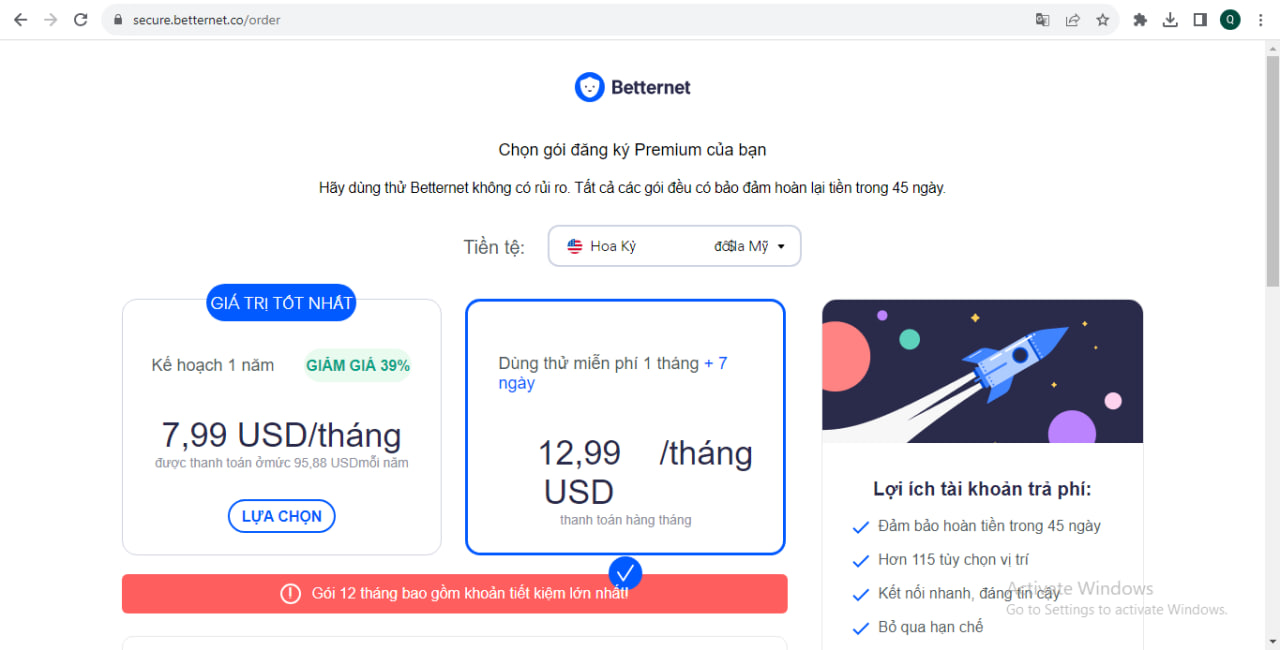This screenshot has height=650, width=1280.
Task: Open the currency dropdown showing Hoa Kỳ
Action: 674,246
